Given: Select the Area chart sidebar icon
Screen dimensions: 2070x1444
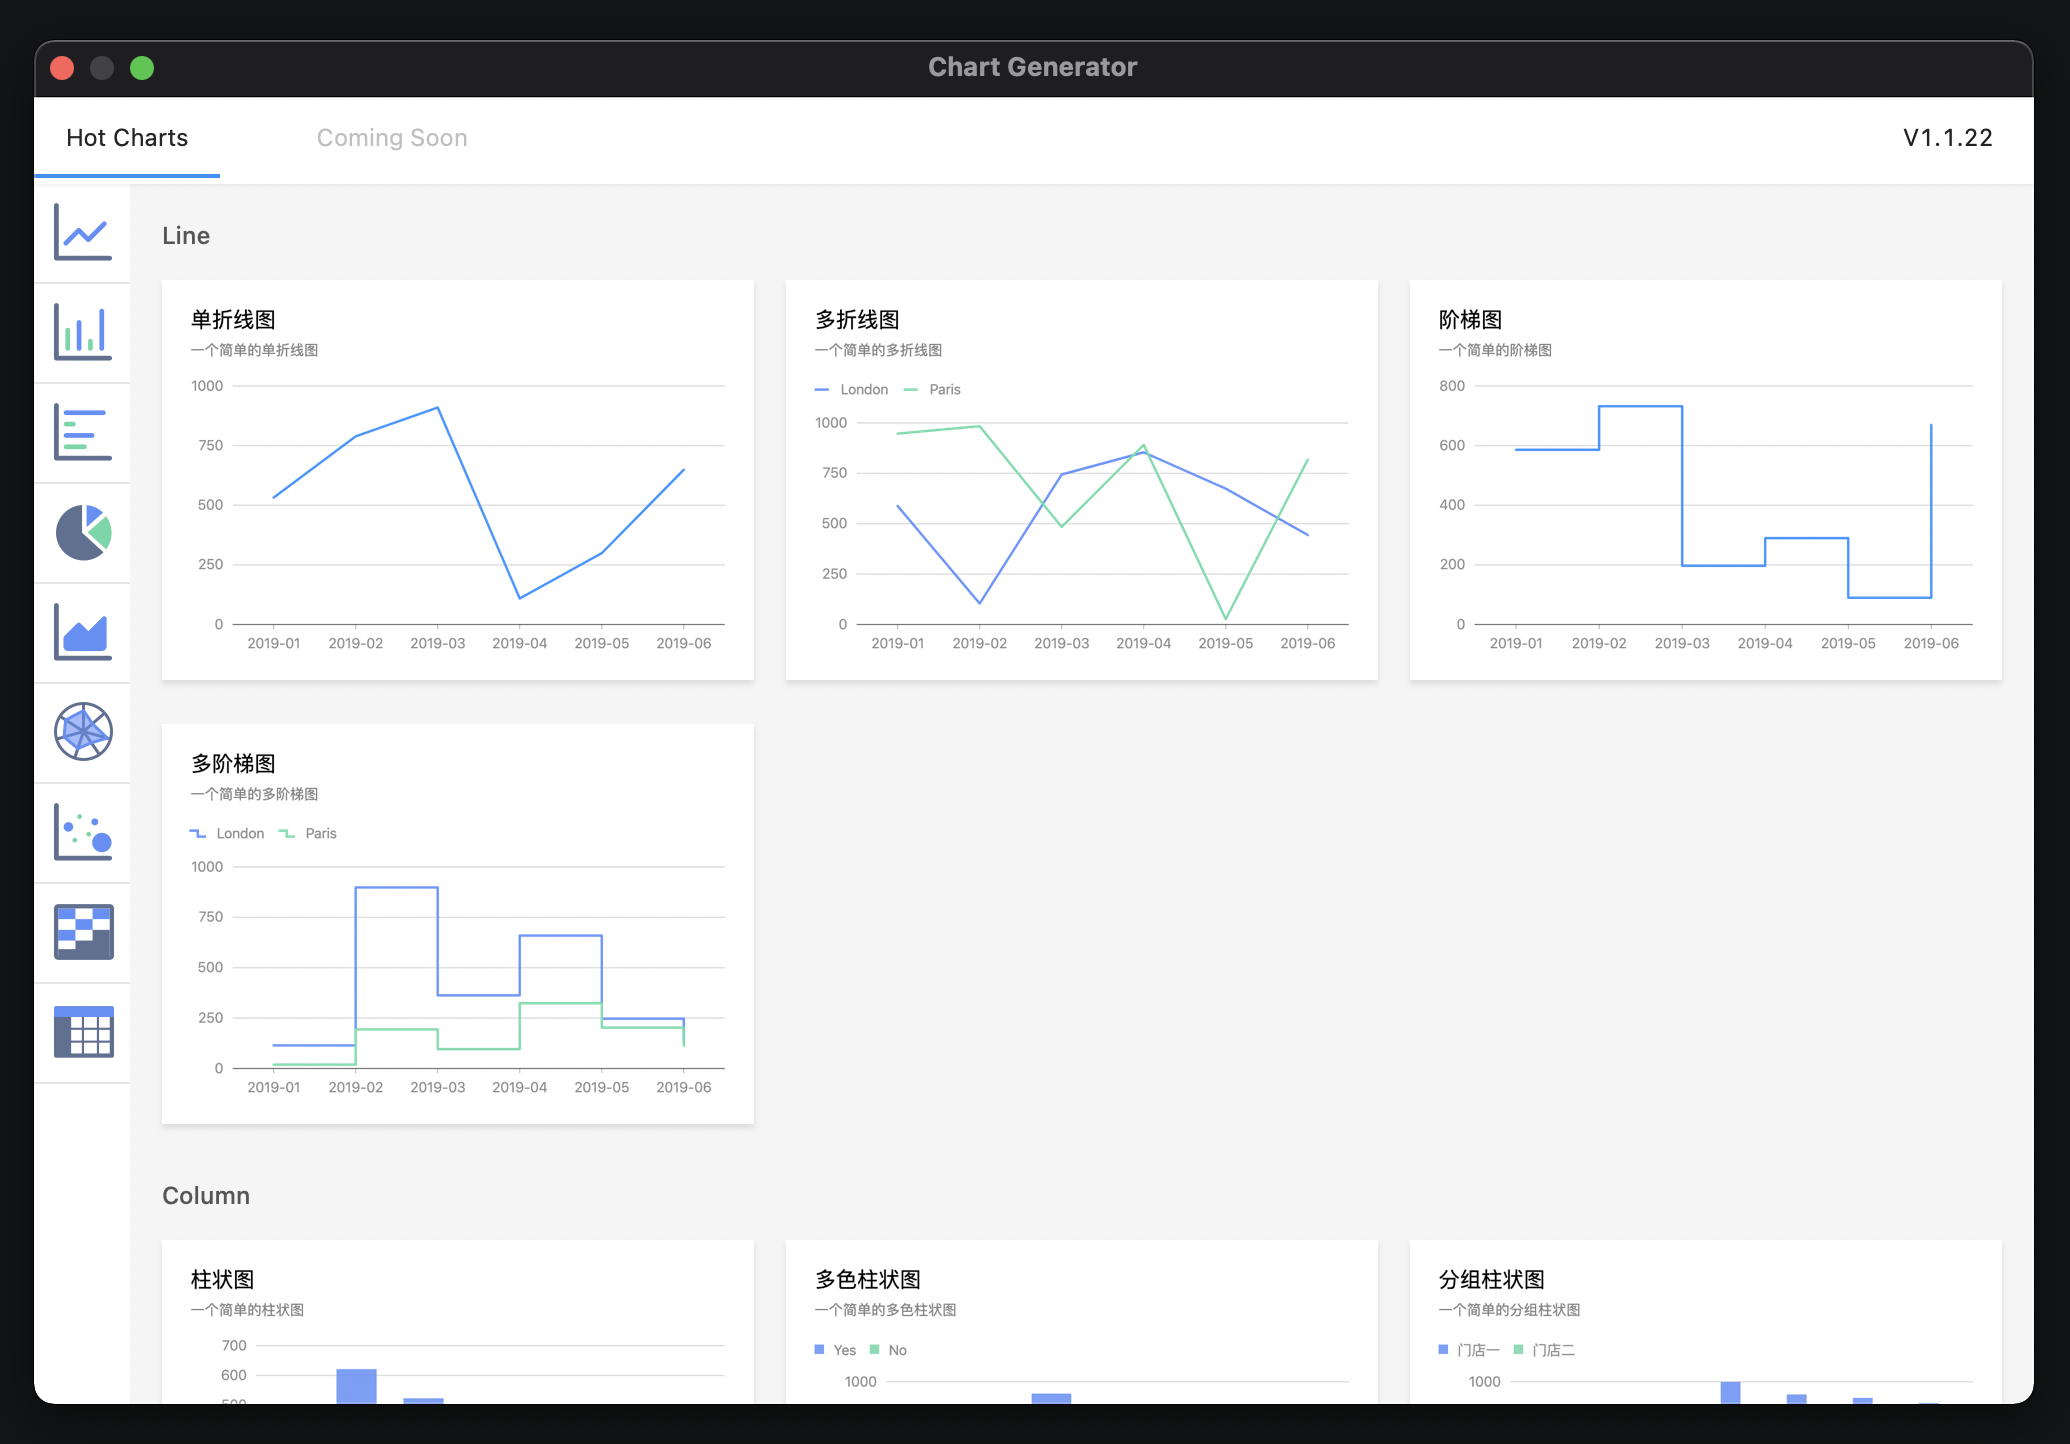Looking at the screenshot, I should (83, 632).
